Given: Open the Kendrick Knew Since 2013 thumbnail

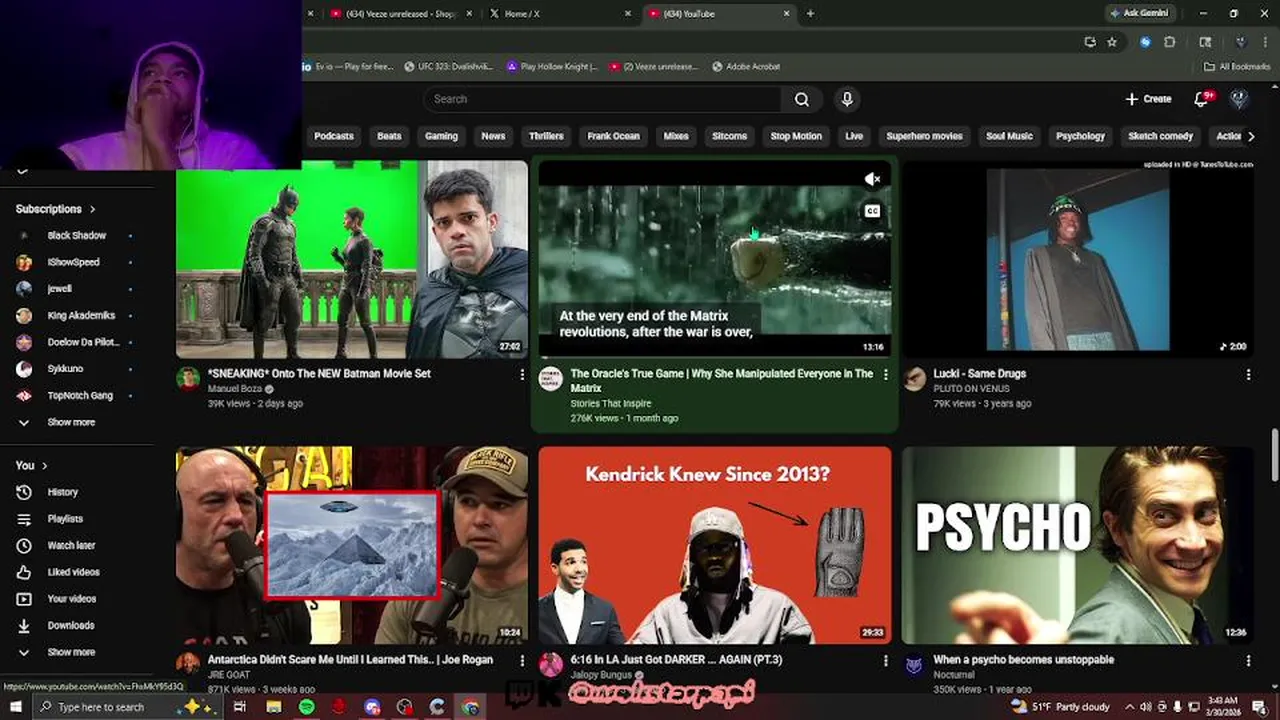Looking at the screenshot, I should coord(715,545).
